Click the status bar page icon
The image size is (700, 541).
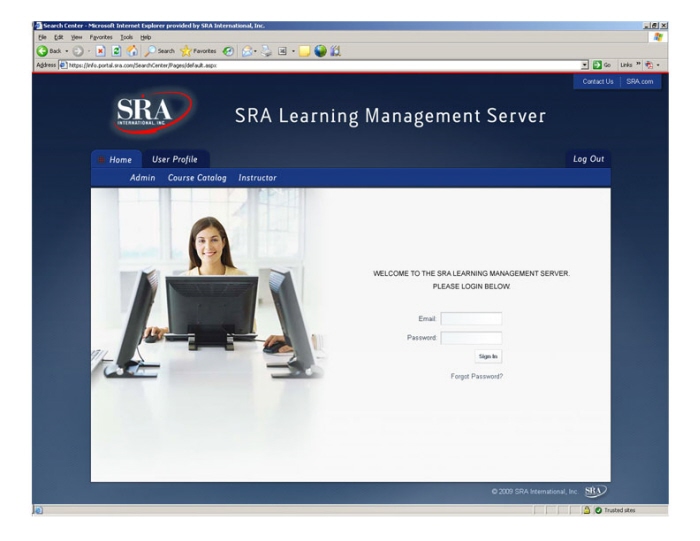tap(38, 510)
